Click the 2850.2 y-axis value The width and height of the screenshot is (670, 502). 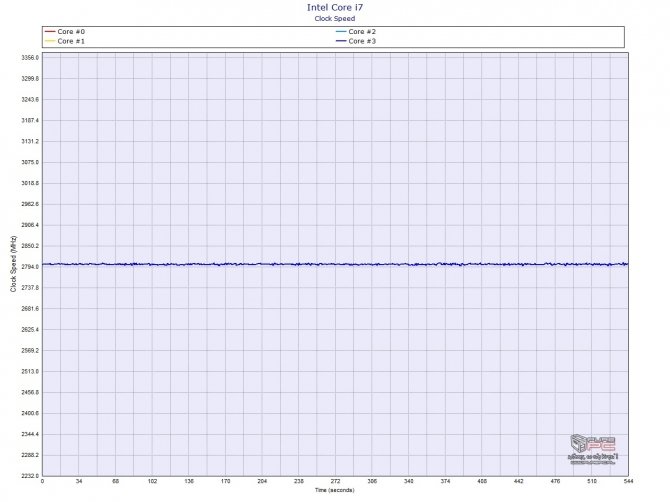(30, 246)
